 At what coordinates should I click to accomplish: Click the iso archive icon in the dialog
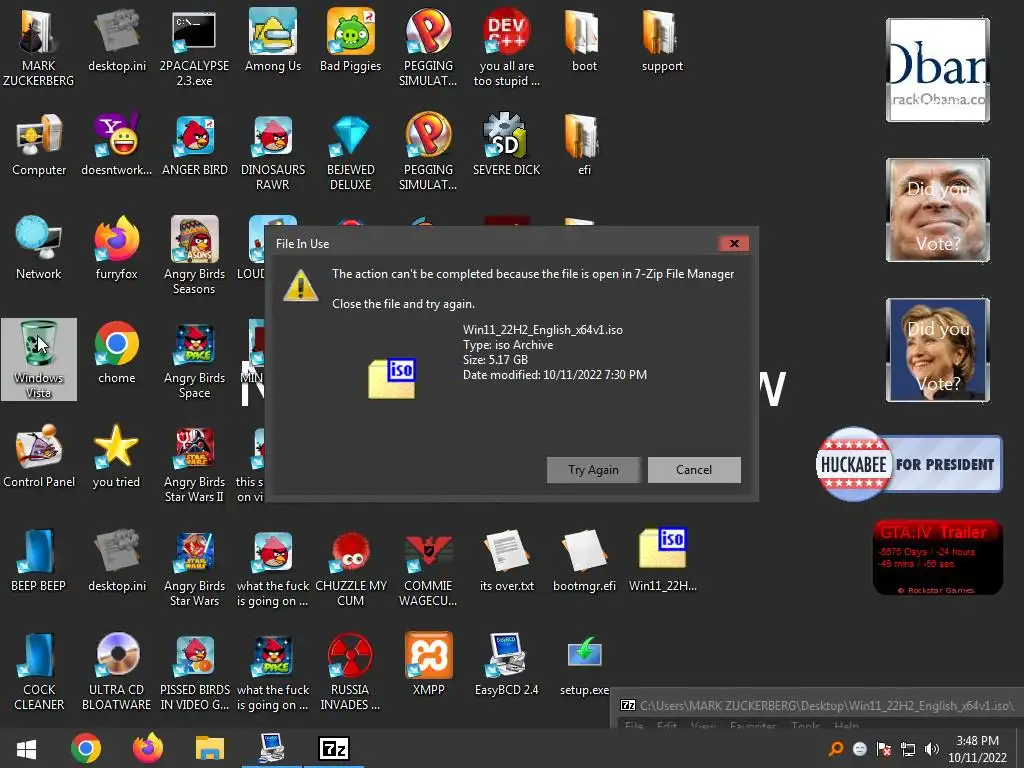pyautogui.click(x=392, y=377)
